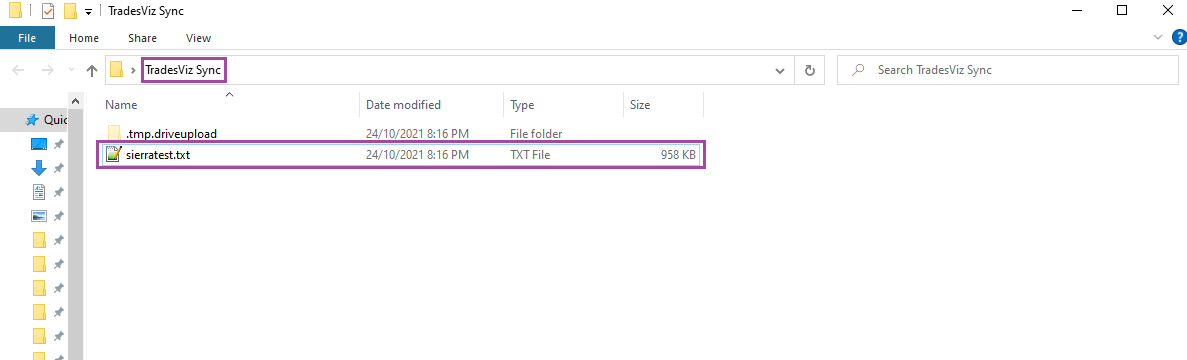1187x360 pixels.
Task: Go up one folder level
Action: (92, 70)
